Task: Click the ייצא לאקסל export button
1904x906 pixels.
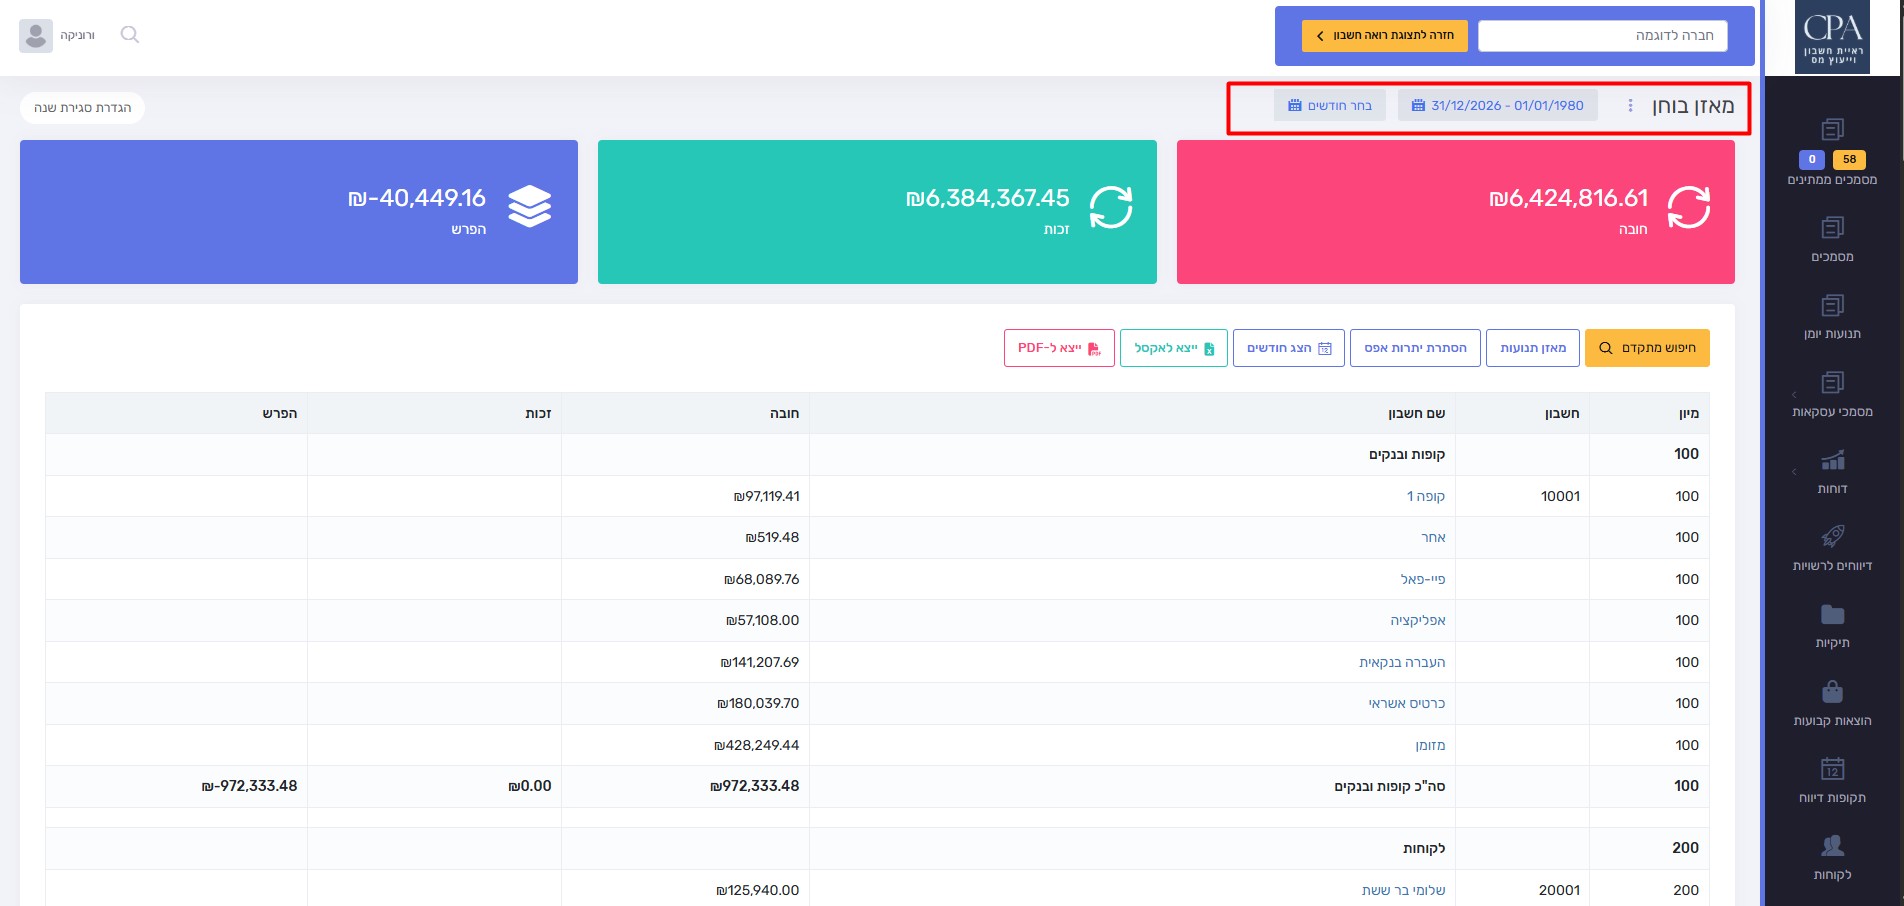Action: [x=1173, y=348]
